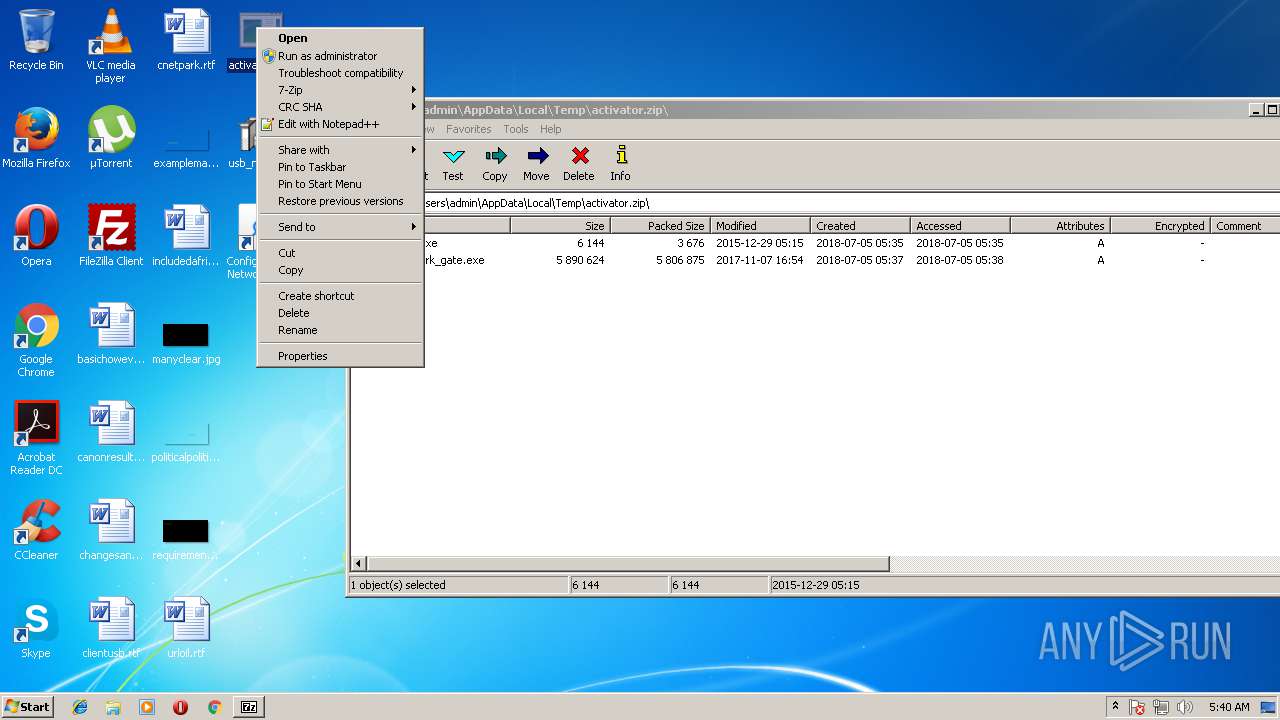
Task: Sort by Attributes column header
Action: (1060, 226)
